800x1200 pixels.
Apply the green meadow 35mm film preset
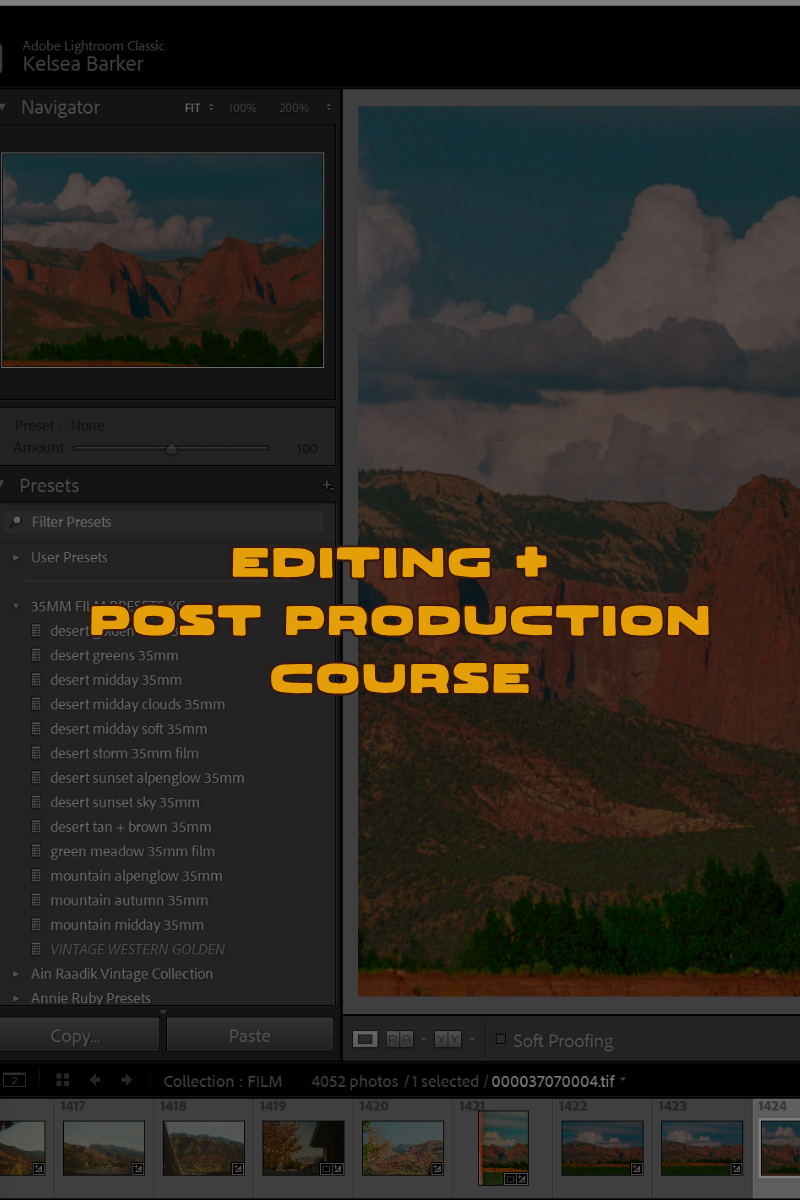(133, 852)
